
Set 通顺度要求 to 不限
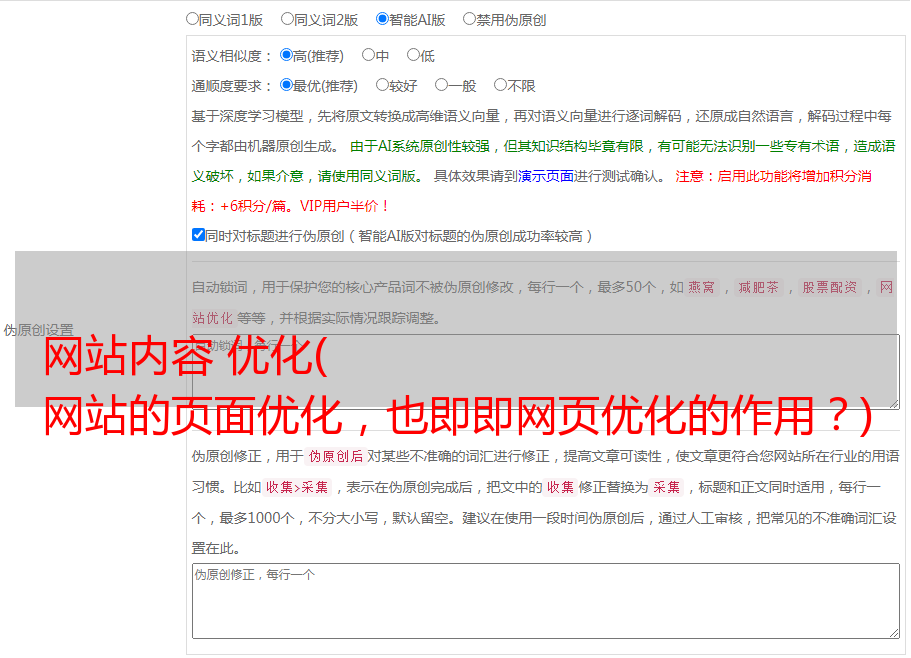point(500,85)
